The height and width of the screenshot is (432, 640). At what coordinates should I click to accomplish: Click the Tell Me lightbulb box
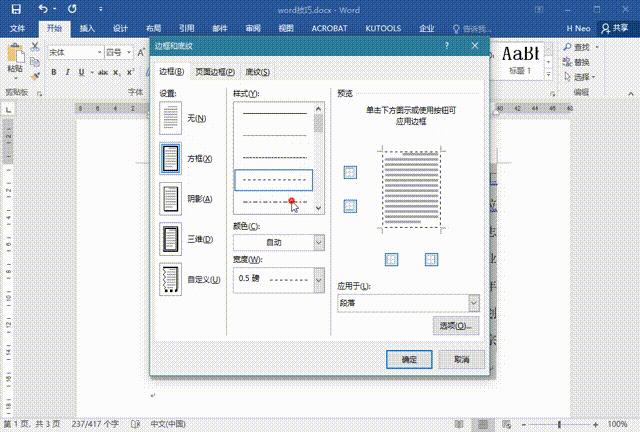point(472,29)
